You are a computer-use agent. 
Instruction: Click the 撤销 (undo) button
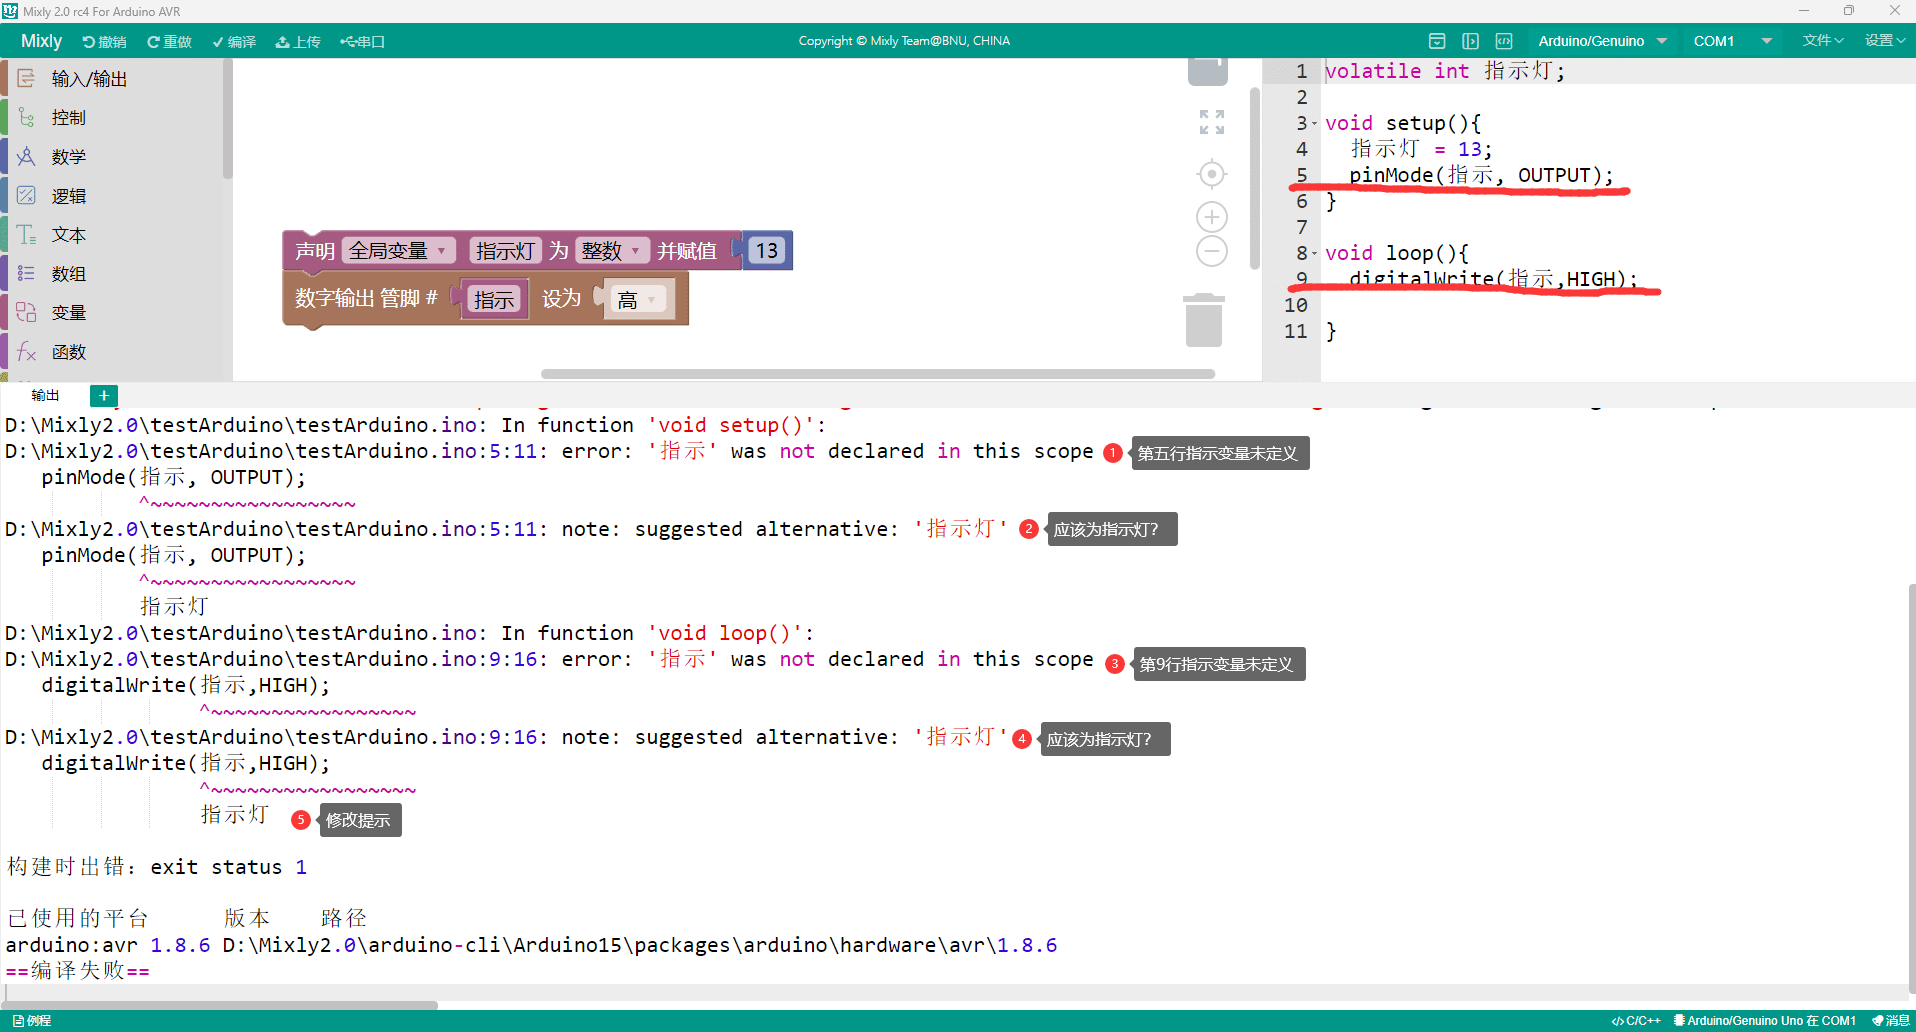coord(104,41)
